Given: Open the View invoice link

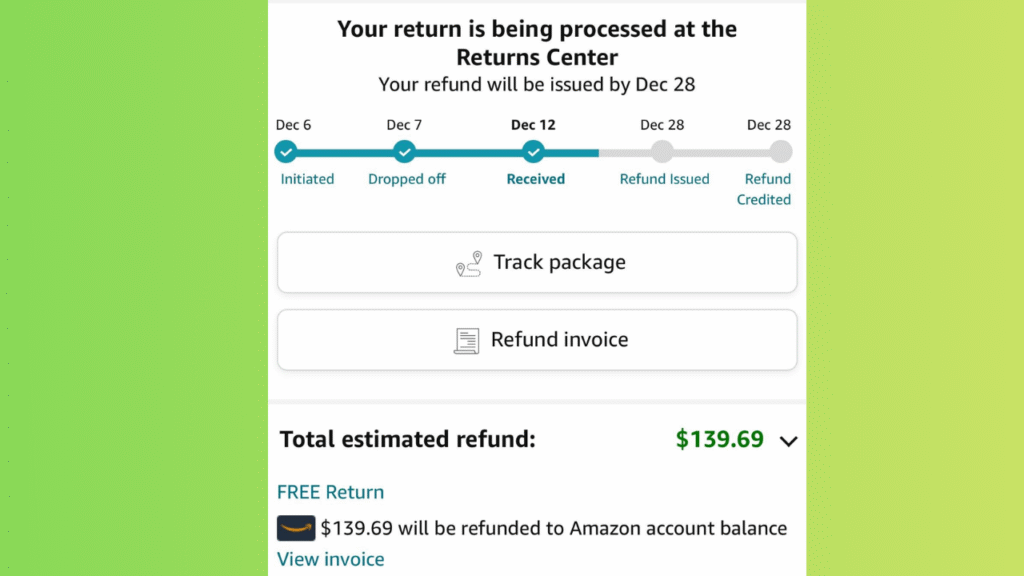Looking at the screenshot, I should point(330,559).
